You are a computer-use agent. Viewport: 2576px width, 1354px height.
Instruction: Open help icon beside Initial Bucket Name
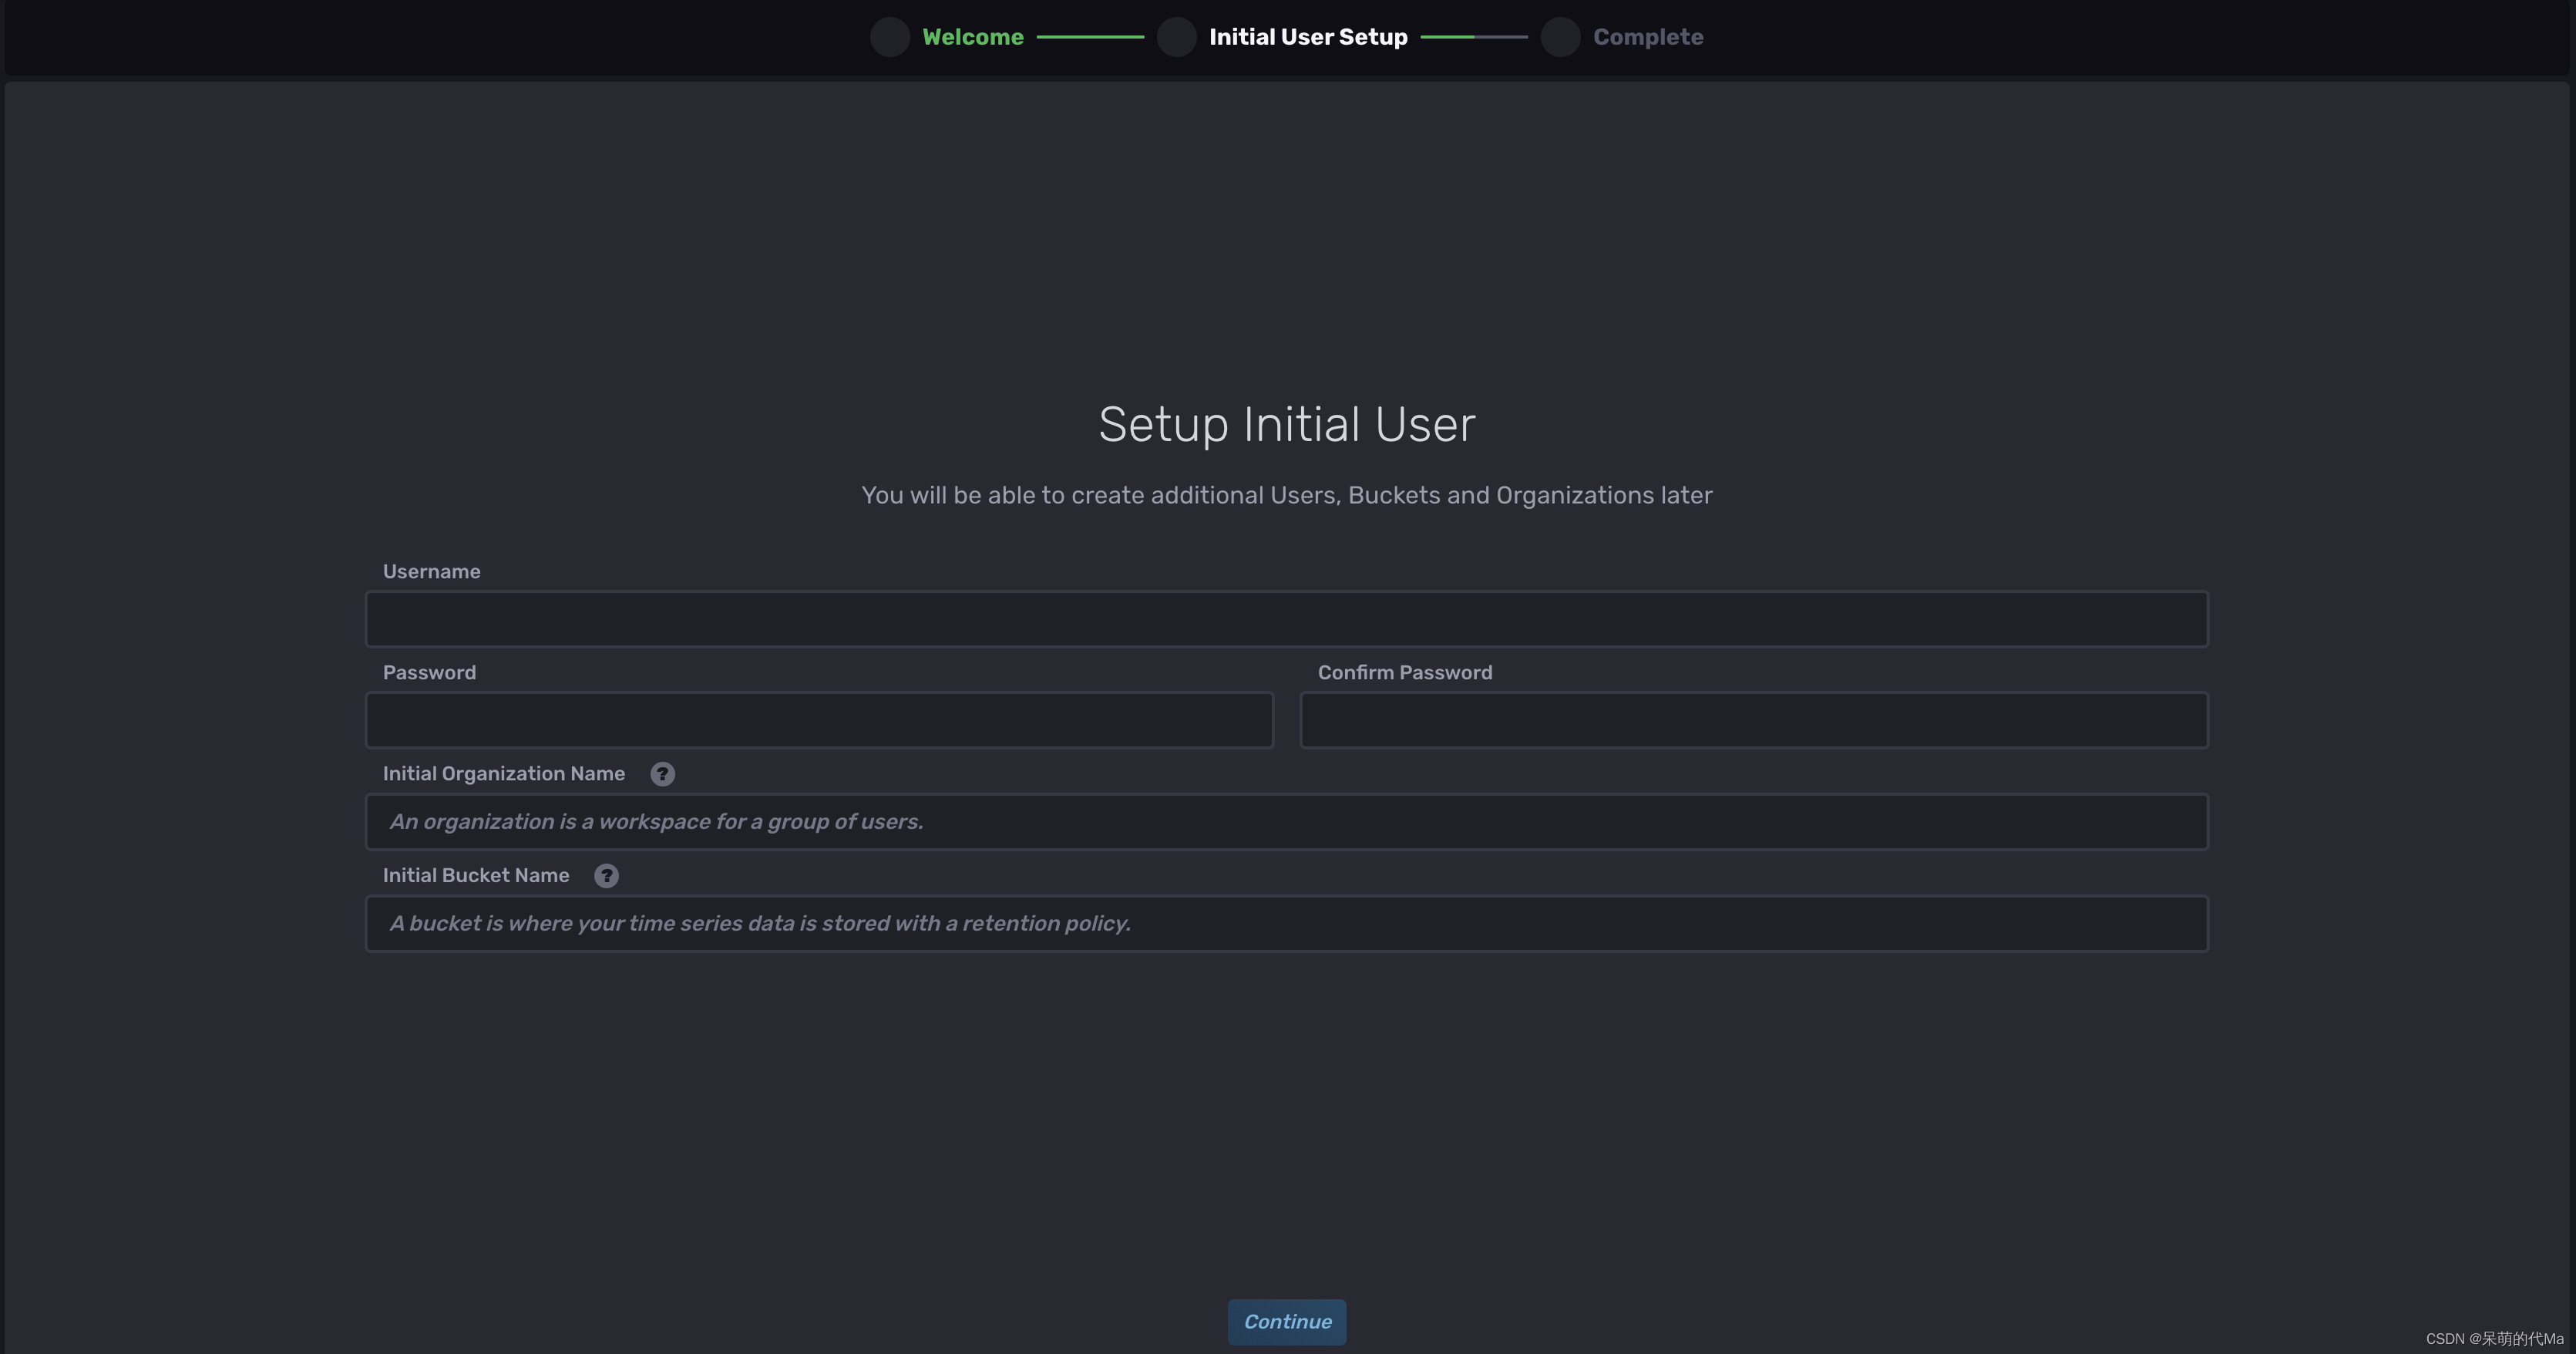[x=606, y=876]
